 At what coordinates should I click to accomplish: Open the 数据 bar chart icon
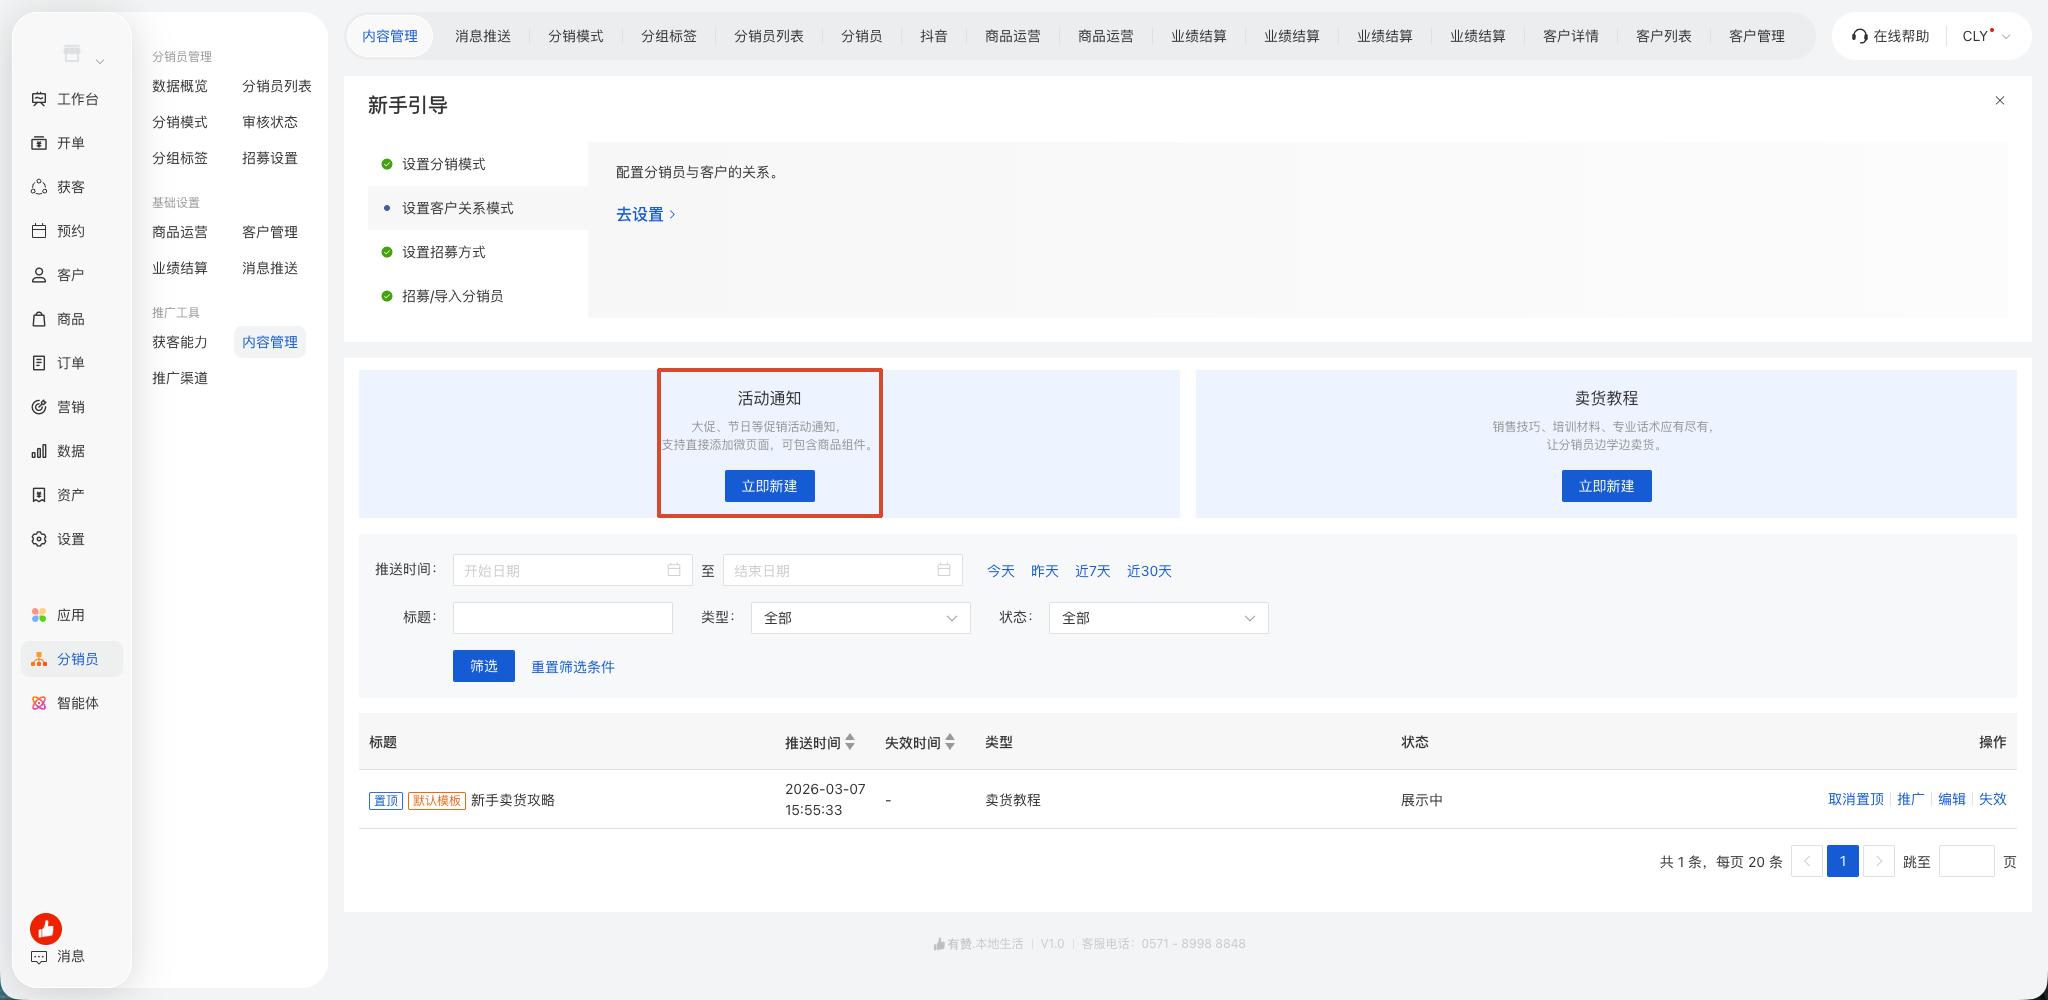pos(39,451)
